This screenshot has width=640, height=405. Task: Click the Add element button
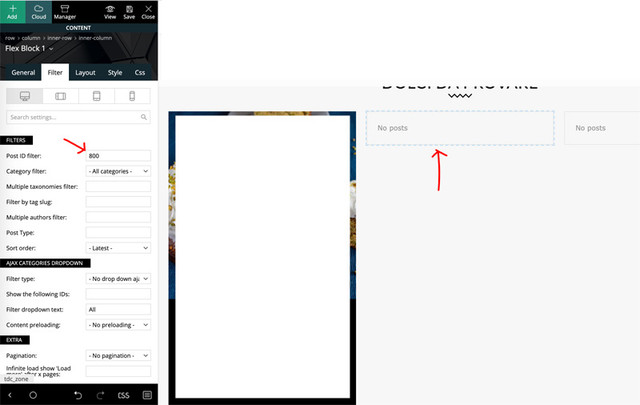tap(12, 11)
